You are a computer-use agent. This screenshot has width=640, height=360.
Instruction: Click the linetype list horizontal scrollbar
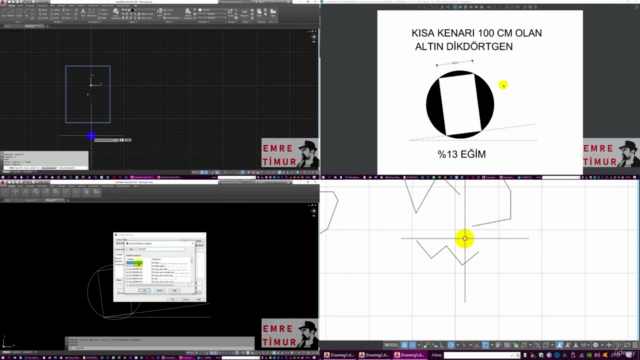(x=158, y=285)
